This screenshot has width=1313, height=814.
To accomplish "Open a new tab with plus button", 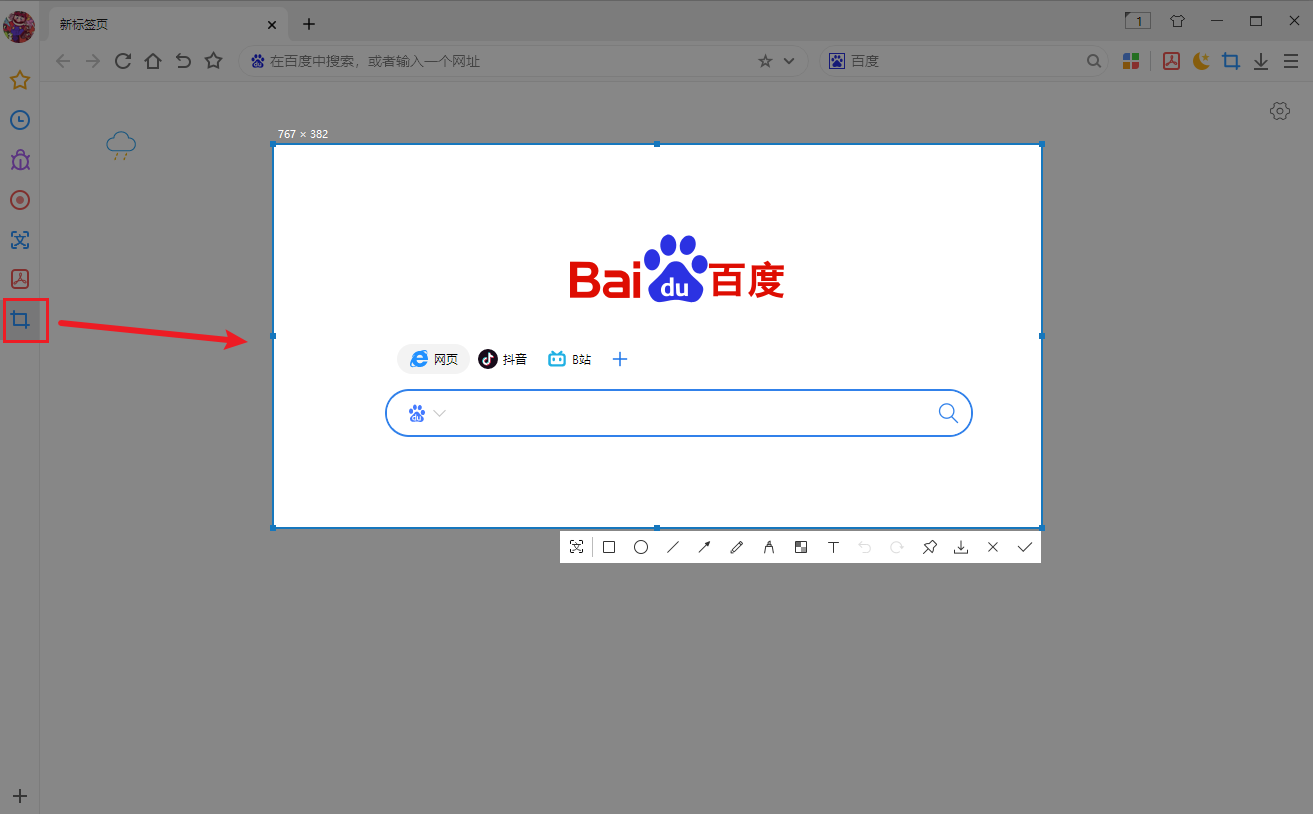I will [x=309, y=24].
